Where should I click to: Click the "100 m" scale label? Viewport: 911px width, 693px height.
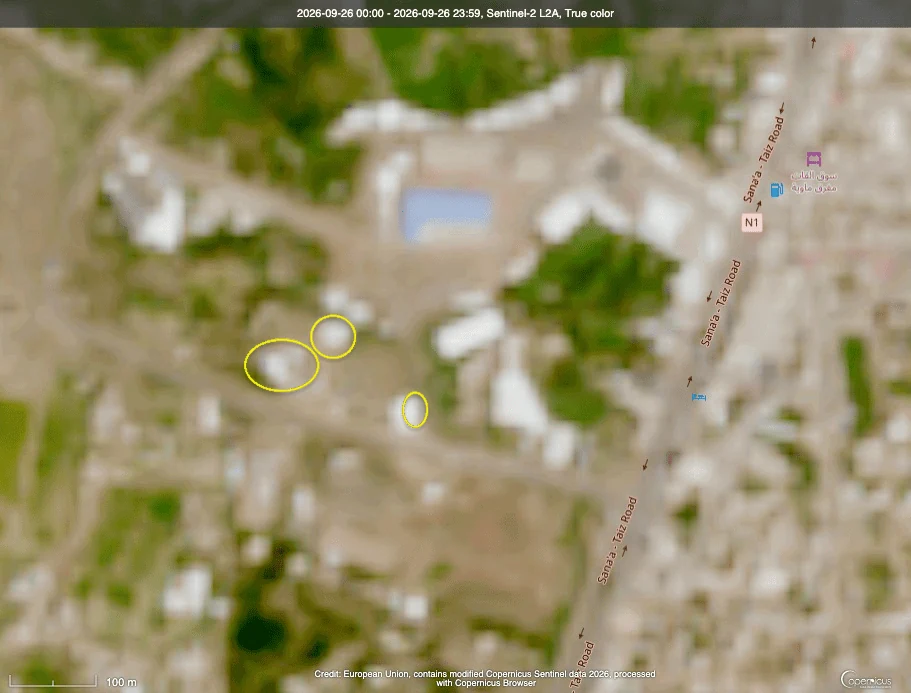click(x=121, y=682)
